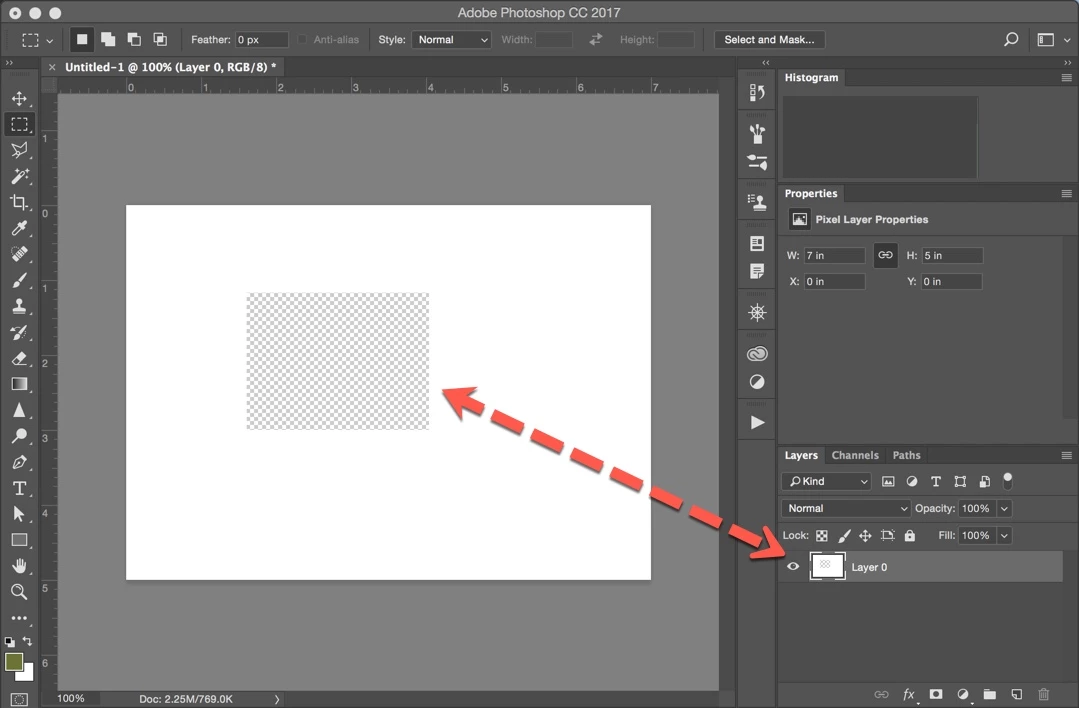Toggle the layer filter on/off switch

[1007, 480]
